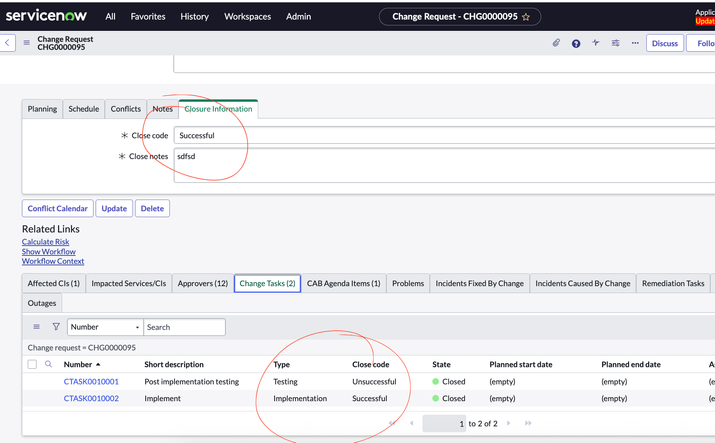Click the Unsuccessful close code cell

[374, 381]
